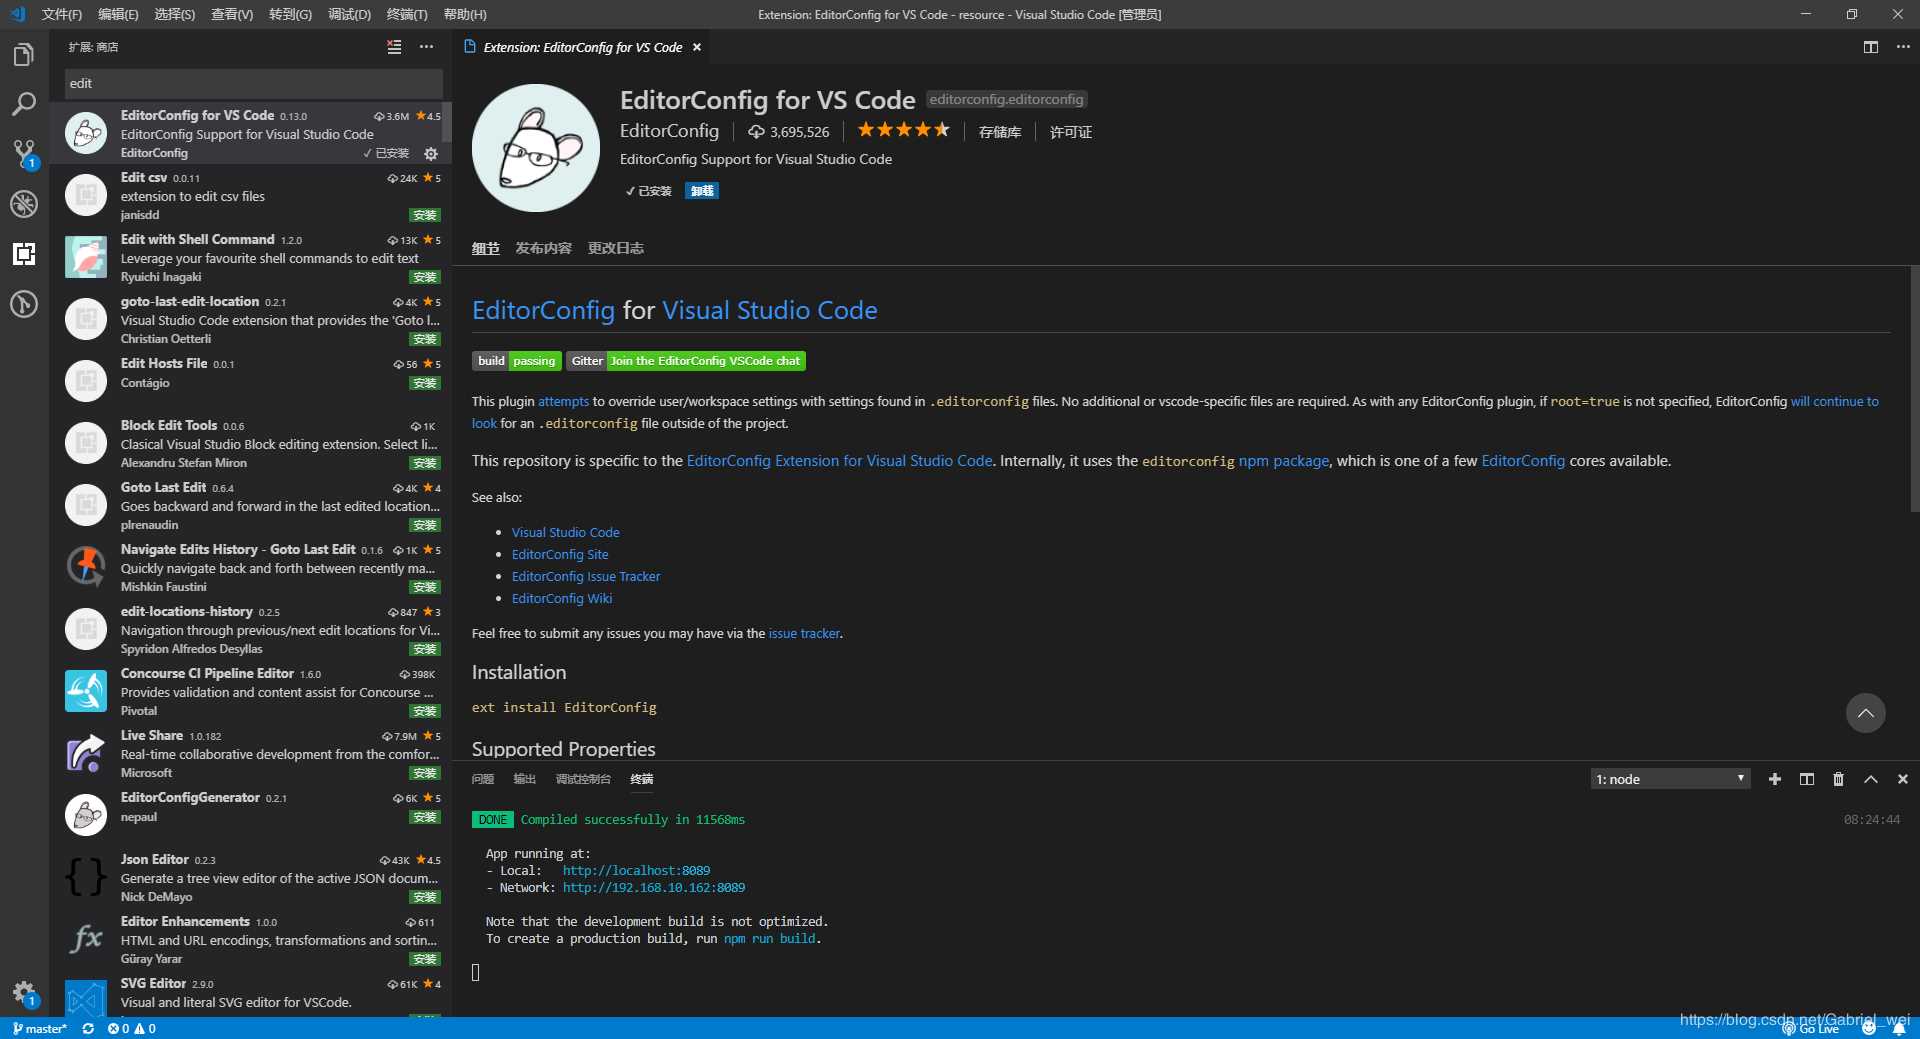
Task: Select Live Share extension in list
Action: (x=250, y=754)
